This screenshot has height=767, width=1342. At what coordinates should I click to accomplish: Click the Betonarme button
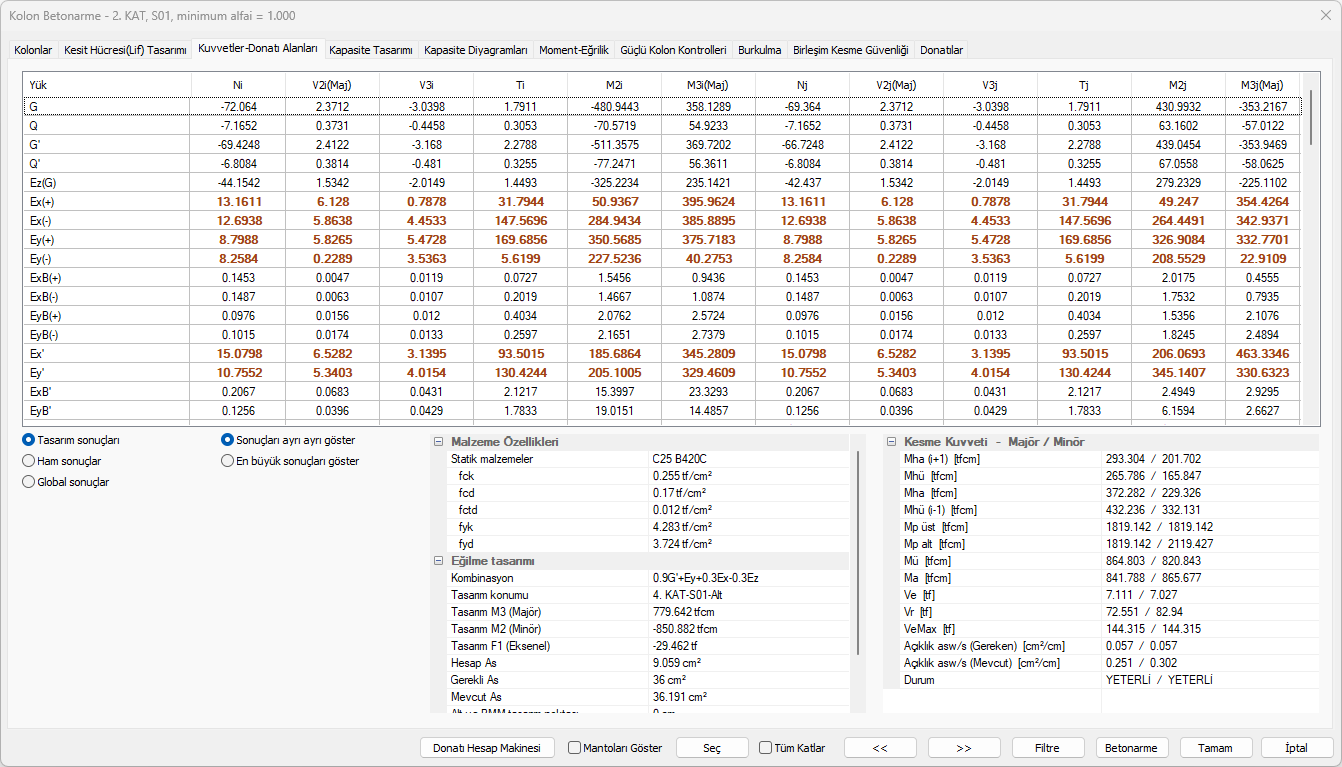pyautogui.click(x=1132, y=748)
